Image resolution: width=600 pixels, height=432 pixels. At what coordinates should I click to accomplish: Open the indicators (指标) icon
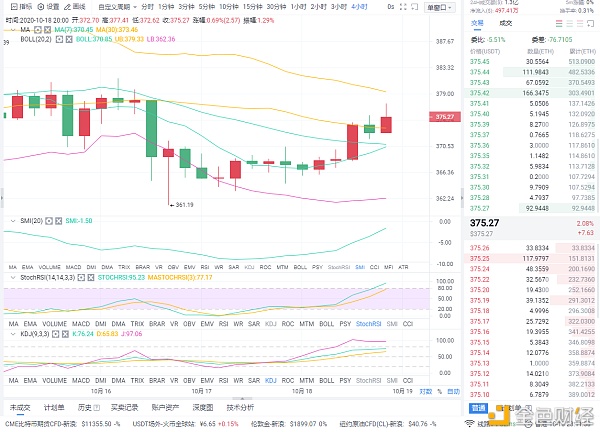pyautogui.click(x=17, y=6)
